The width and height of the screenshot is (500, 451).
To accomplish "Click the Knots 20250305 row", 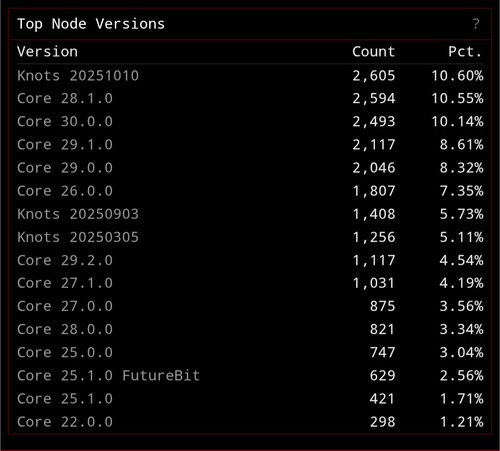I will (250, 237).
